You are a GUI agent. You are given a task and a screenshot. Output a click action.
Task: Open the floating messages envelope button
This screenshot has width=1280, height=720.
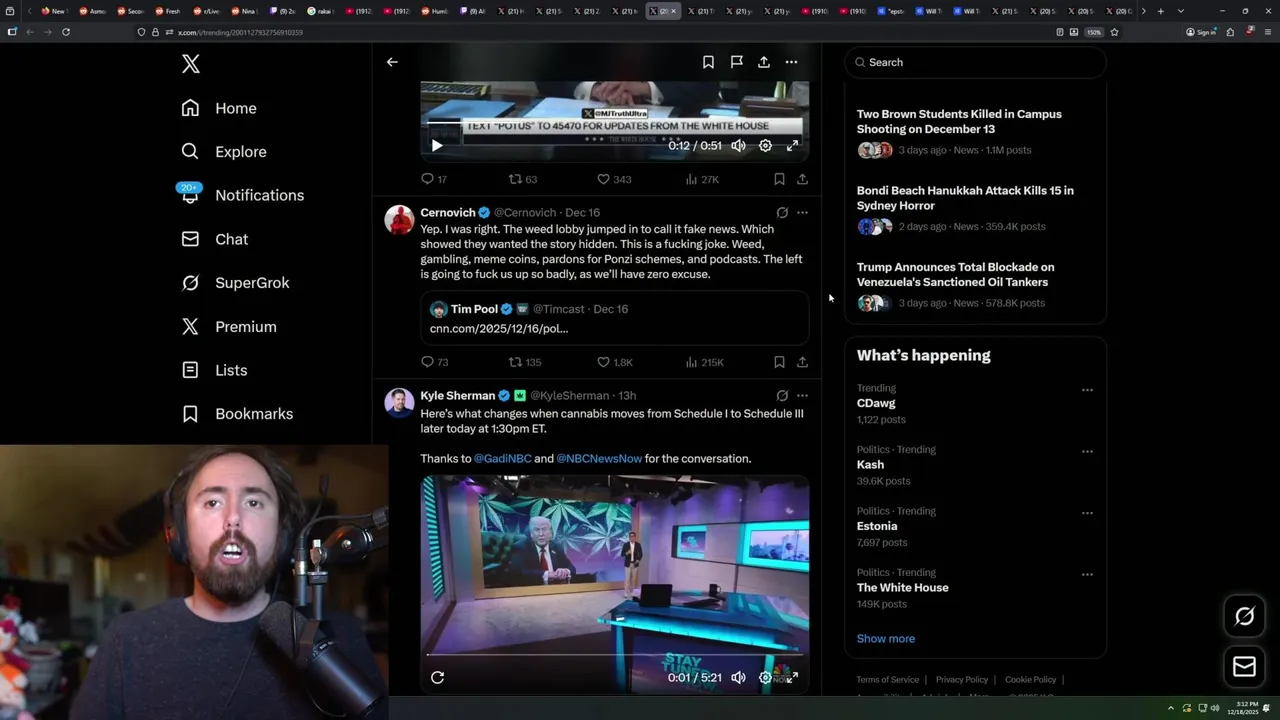1244,667
